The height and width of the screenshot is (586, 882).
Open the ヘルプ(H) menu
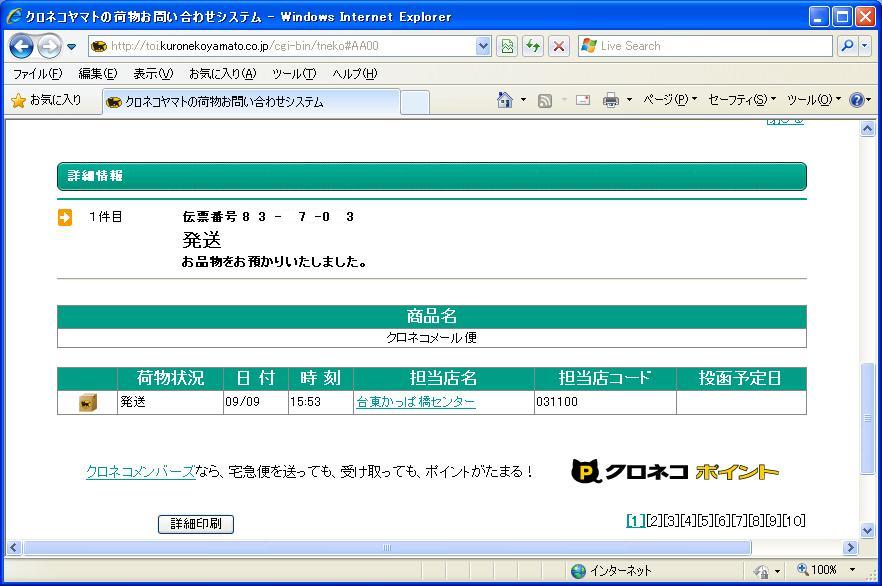click(355, 74)
